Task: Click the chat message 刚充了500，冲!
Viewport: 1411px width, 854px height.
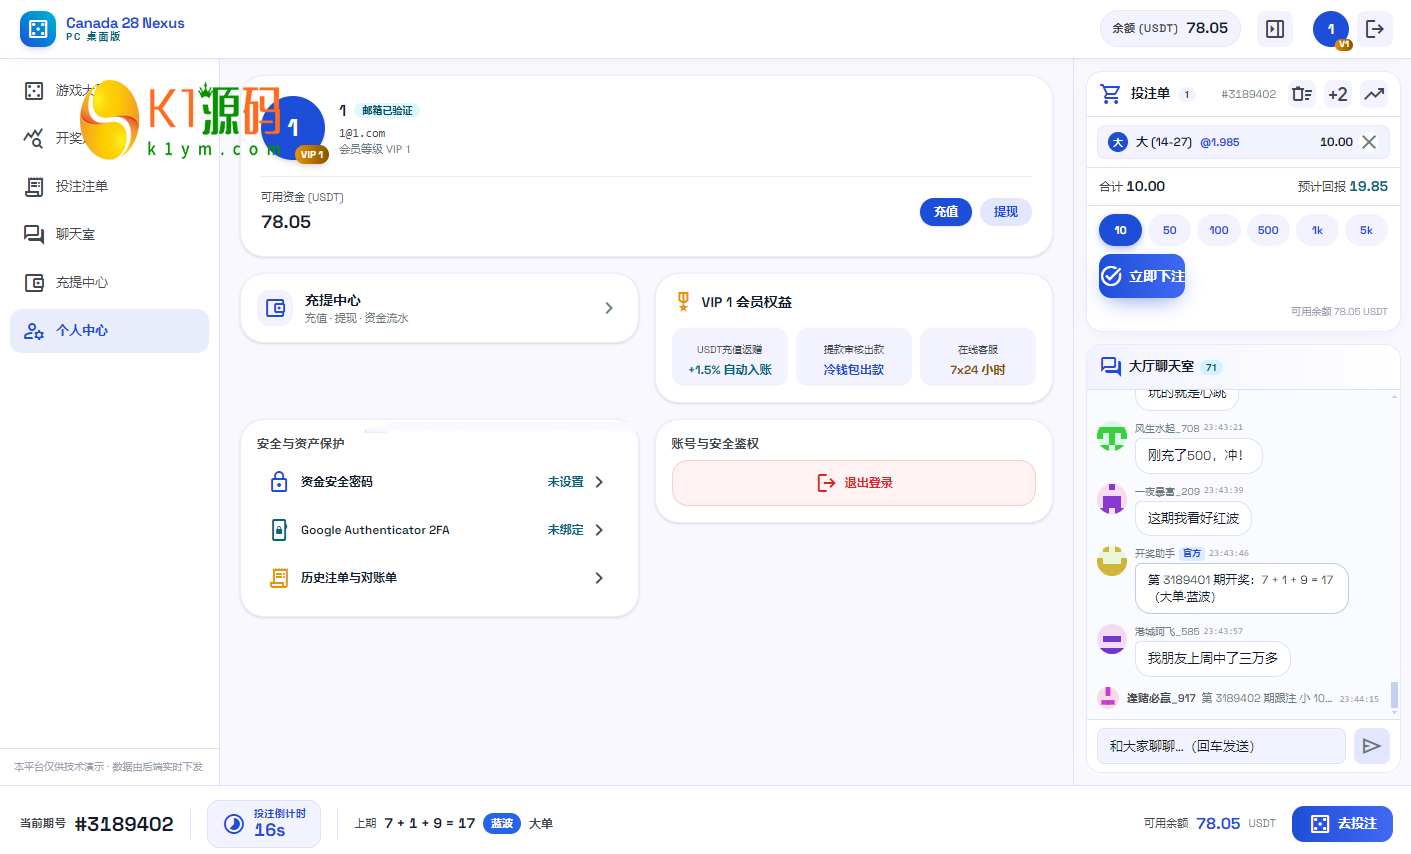Action: [x=1198, y=456]
